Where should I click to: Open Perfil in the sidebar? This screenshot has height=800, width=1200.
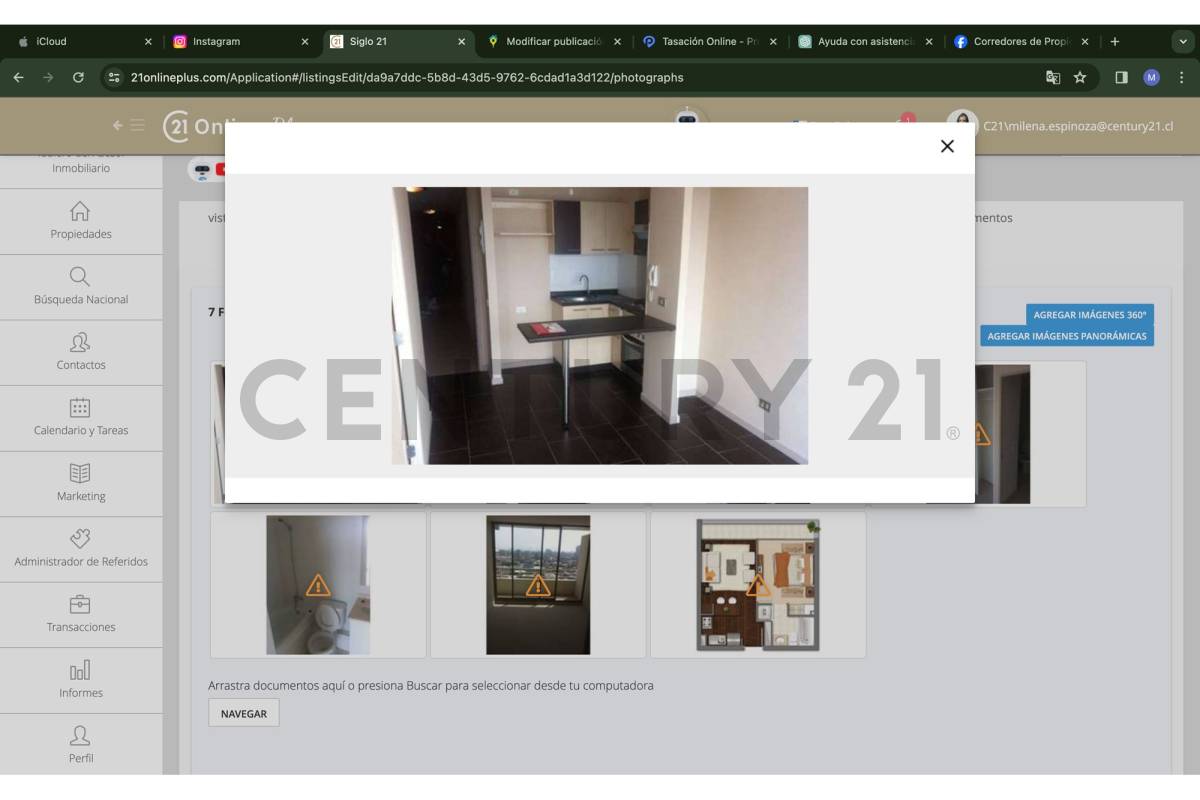point(81,744)
